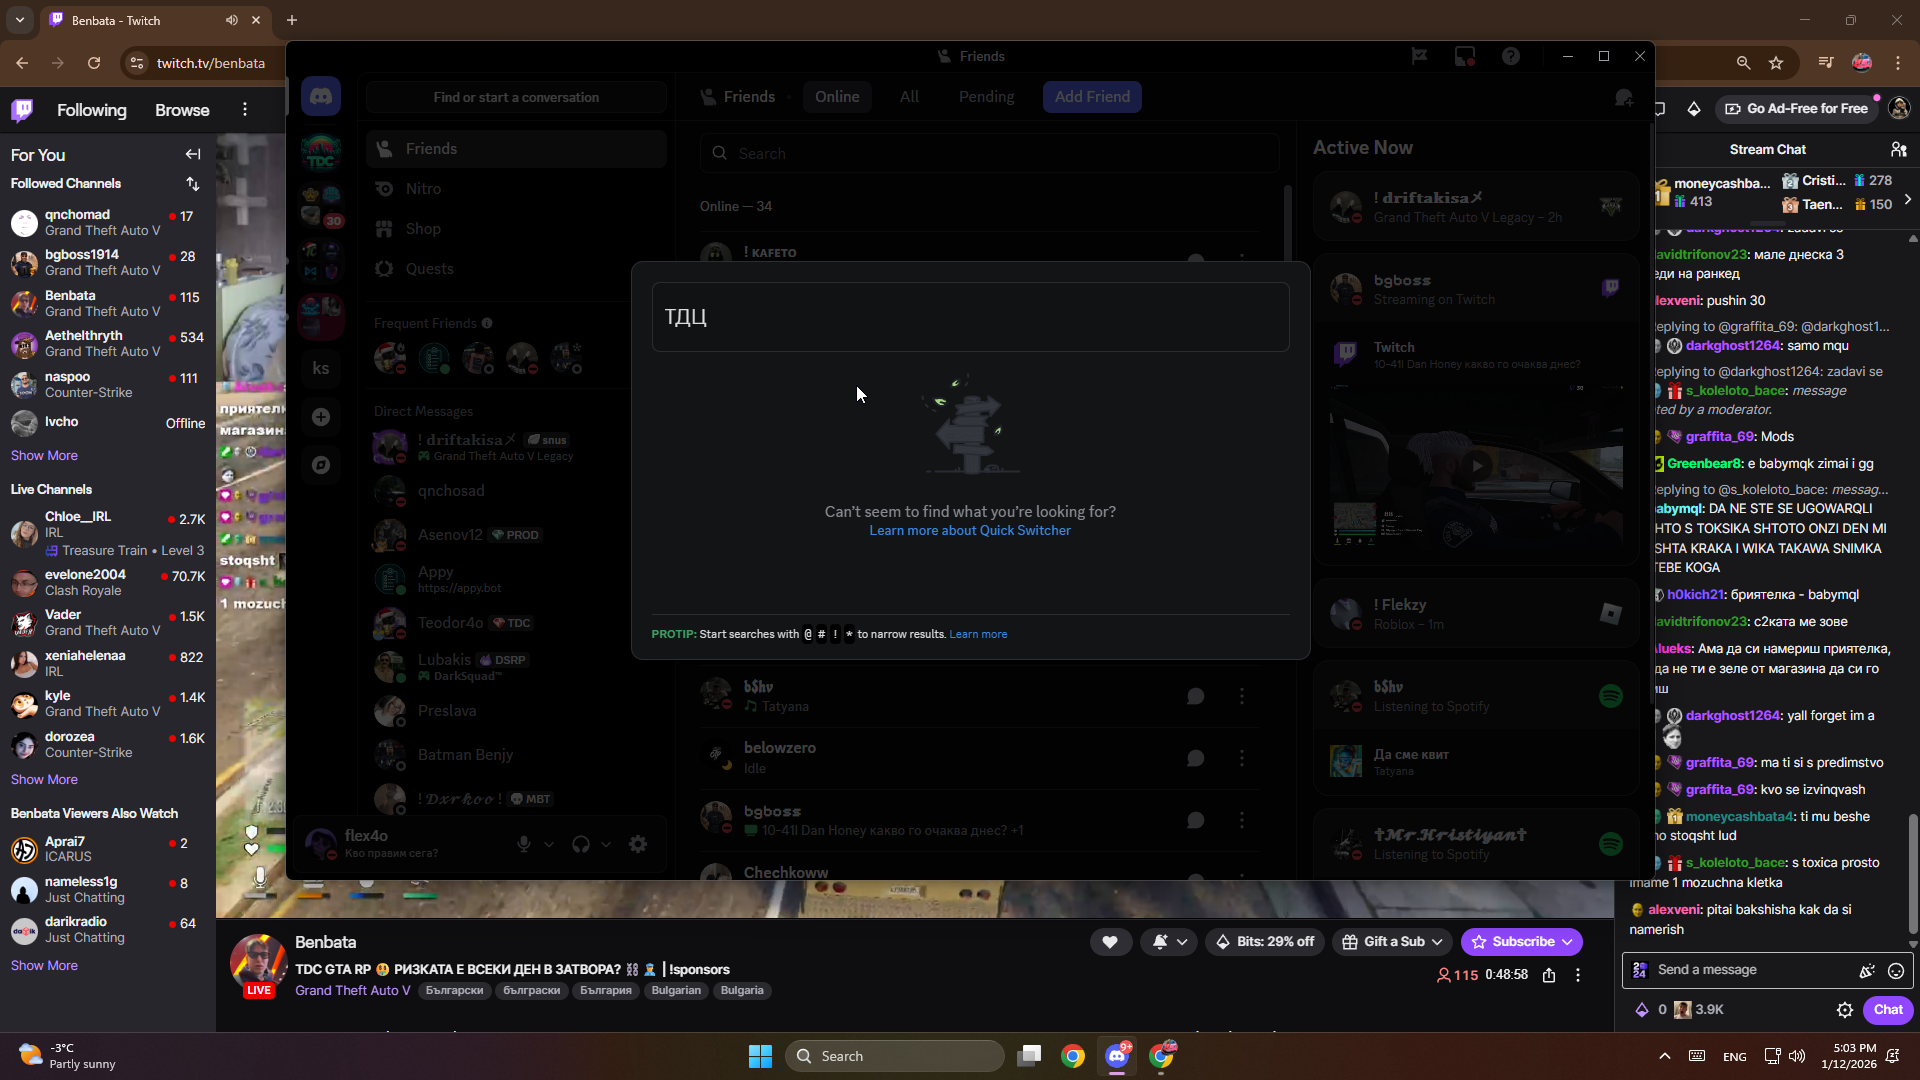Open Discord from the Windows taskbar

click(1117, 1056)
